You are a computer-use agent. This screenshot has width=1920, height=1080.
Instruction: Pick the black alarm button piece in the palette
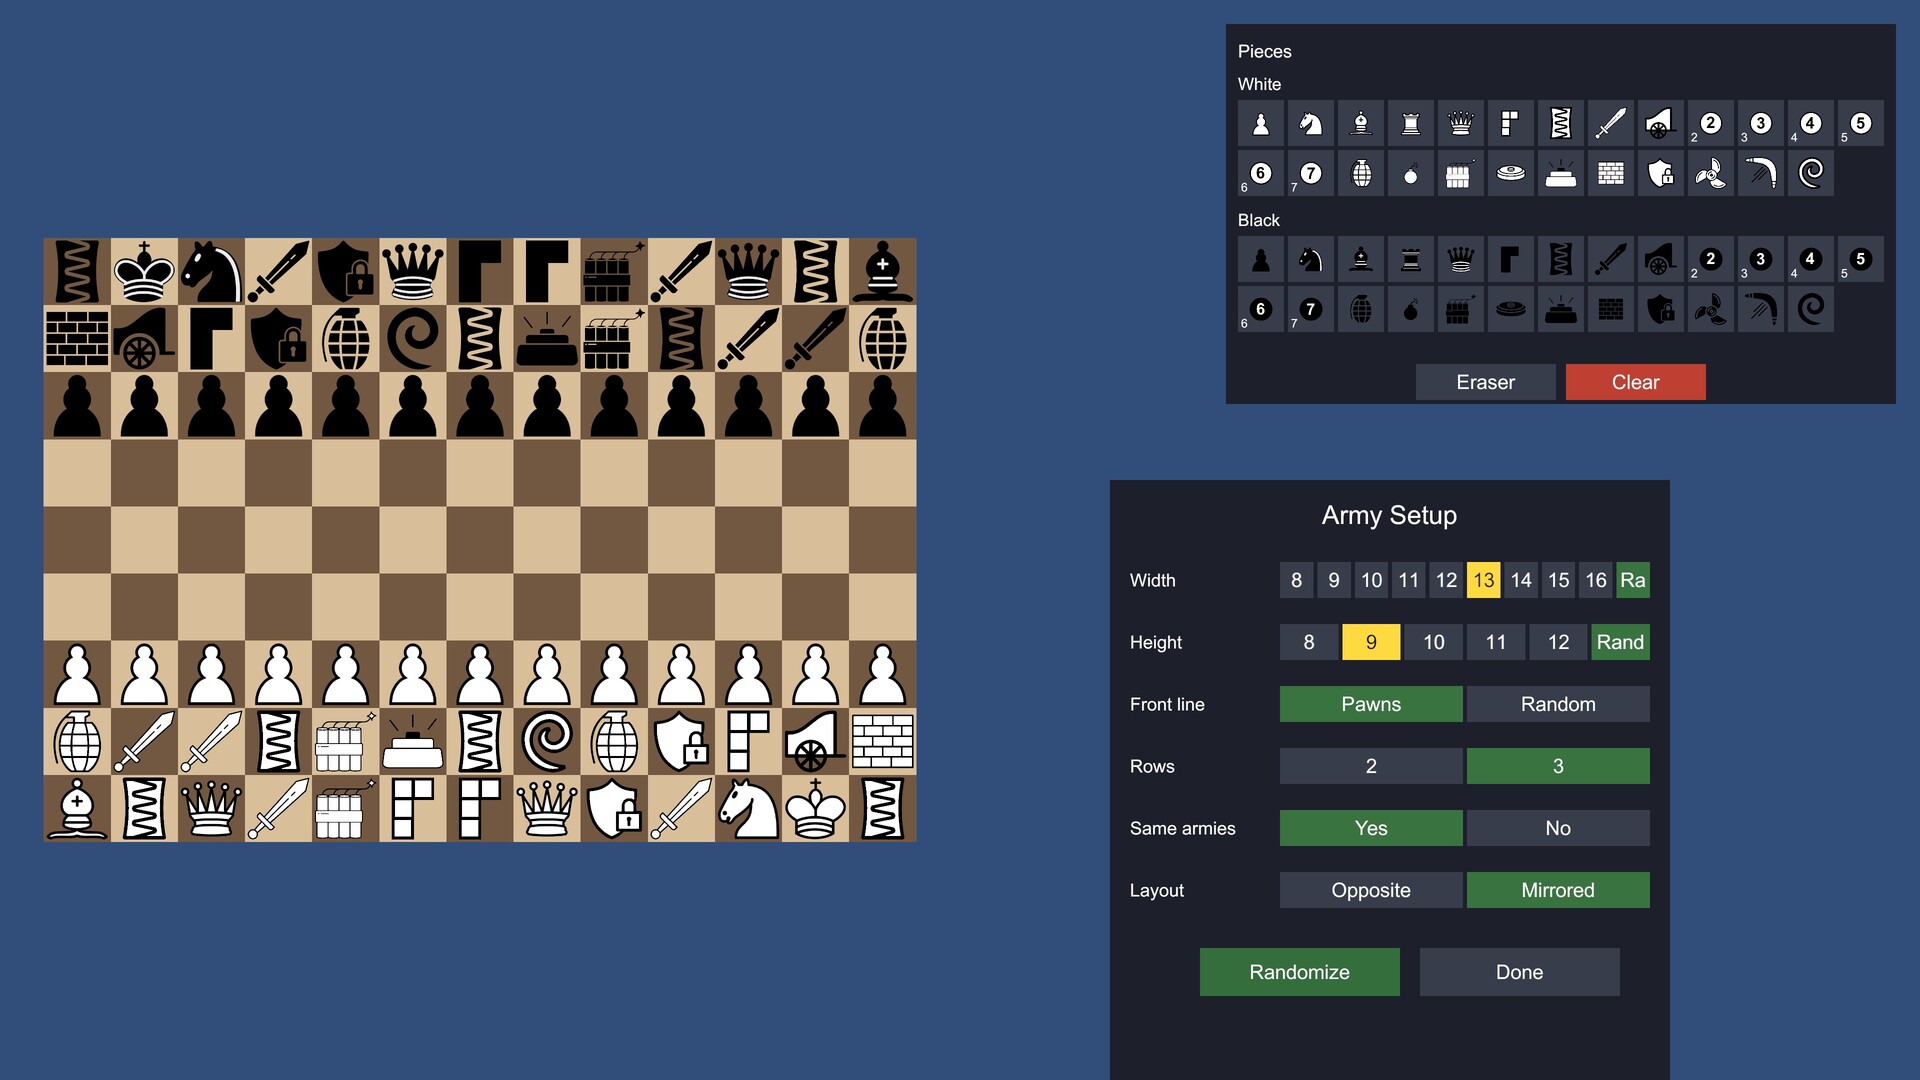pos(1560,309)
